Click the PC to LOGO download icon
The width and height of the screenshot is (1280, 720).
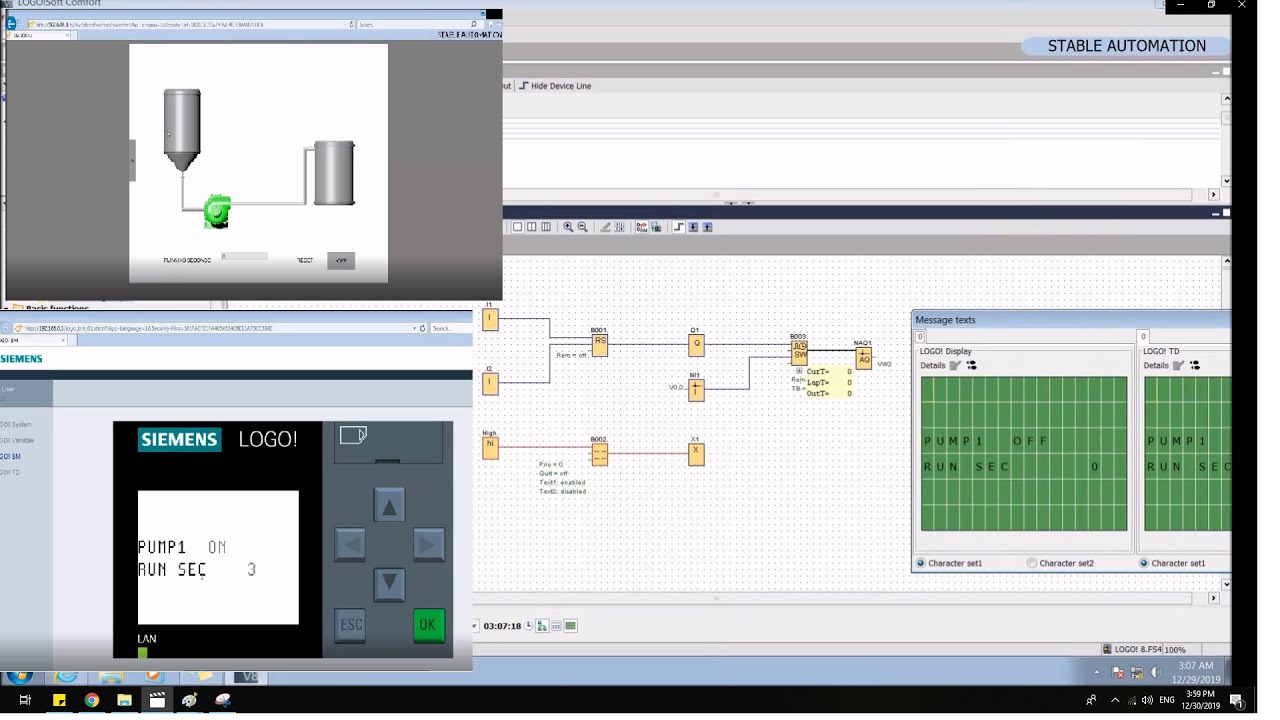tap(693, 227)
